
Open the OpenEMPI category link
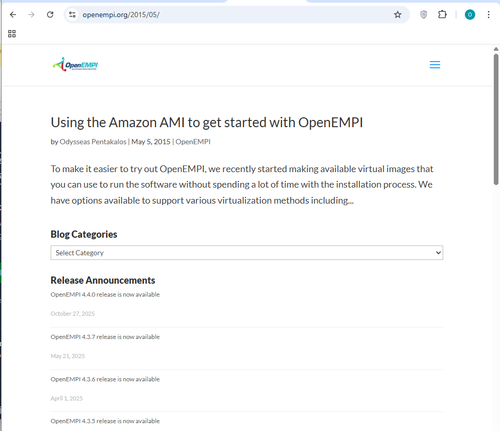pos(193,142)
